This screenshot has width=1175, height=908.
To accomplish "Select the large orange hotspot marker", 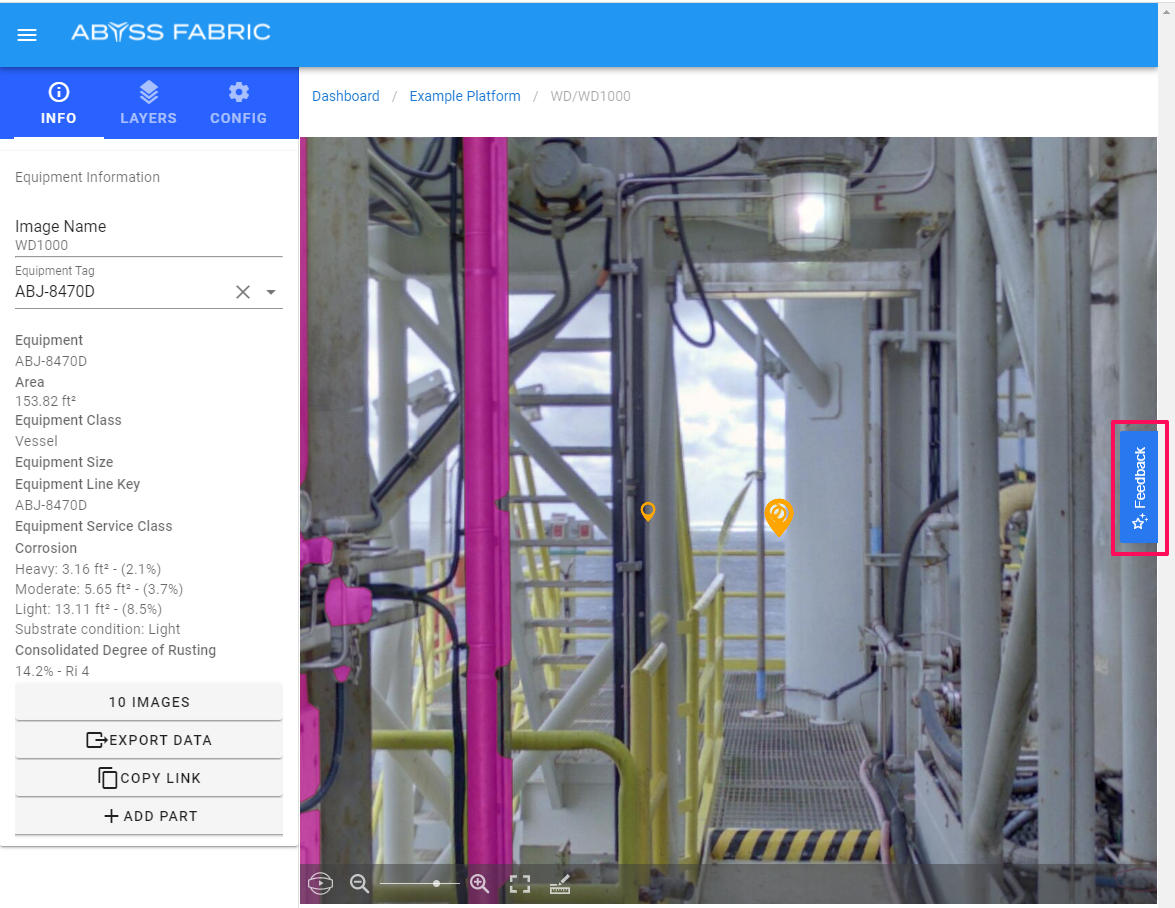I will pyautogui.click(x=778, y=515).
